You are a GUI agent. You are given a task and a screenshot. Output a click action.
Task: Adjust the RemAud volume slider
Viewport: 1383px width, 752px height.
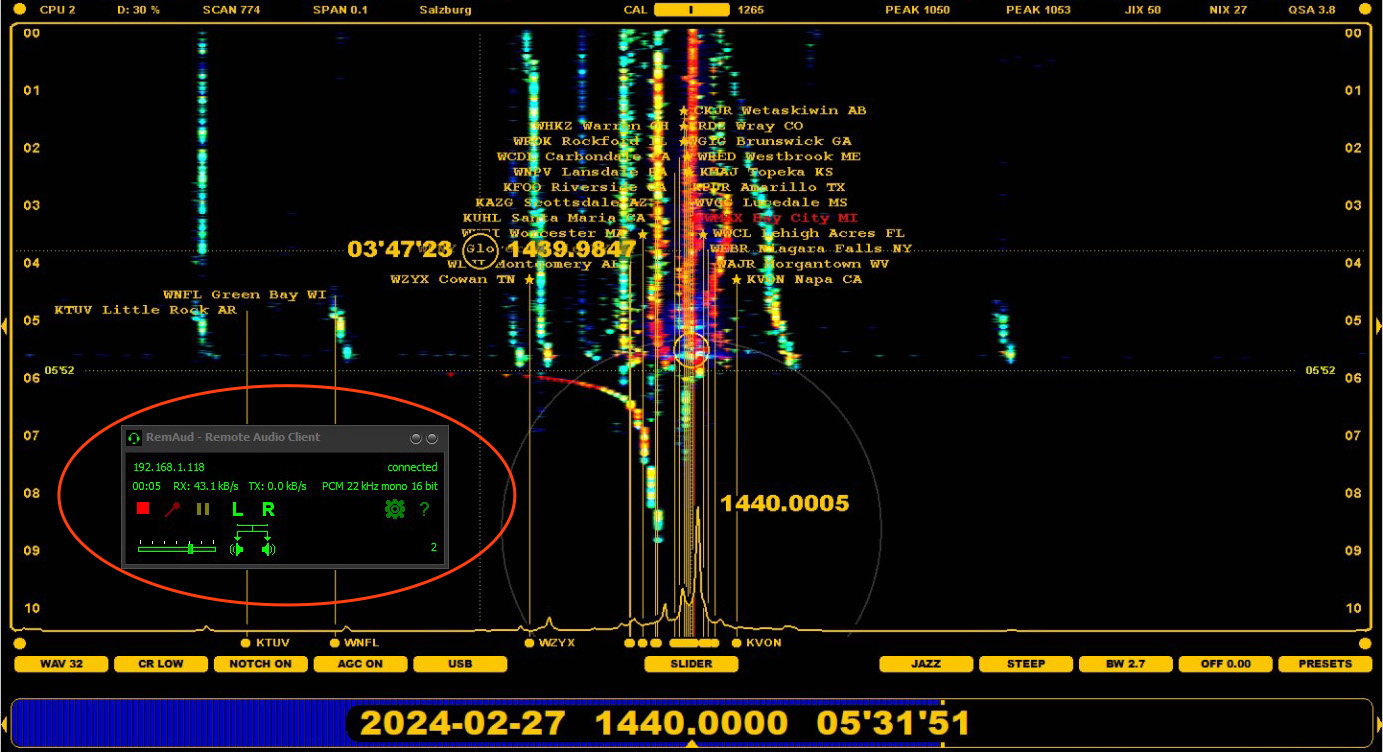tap(190, 547)
